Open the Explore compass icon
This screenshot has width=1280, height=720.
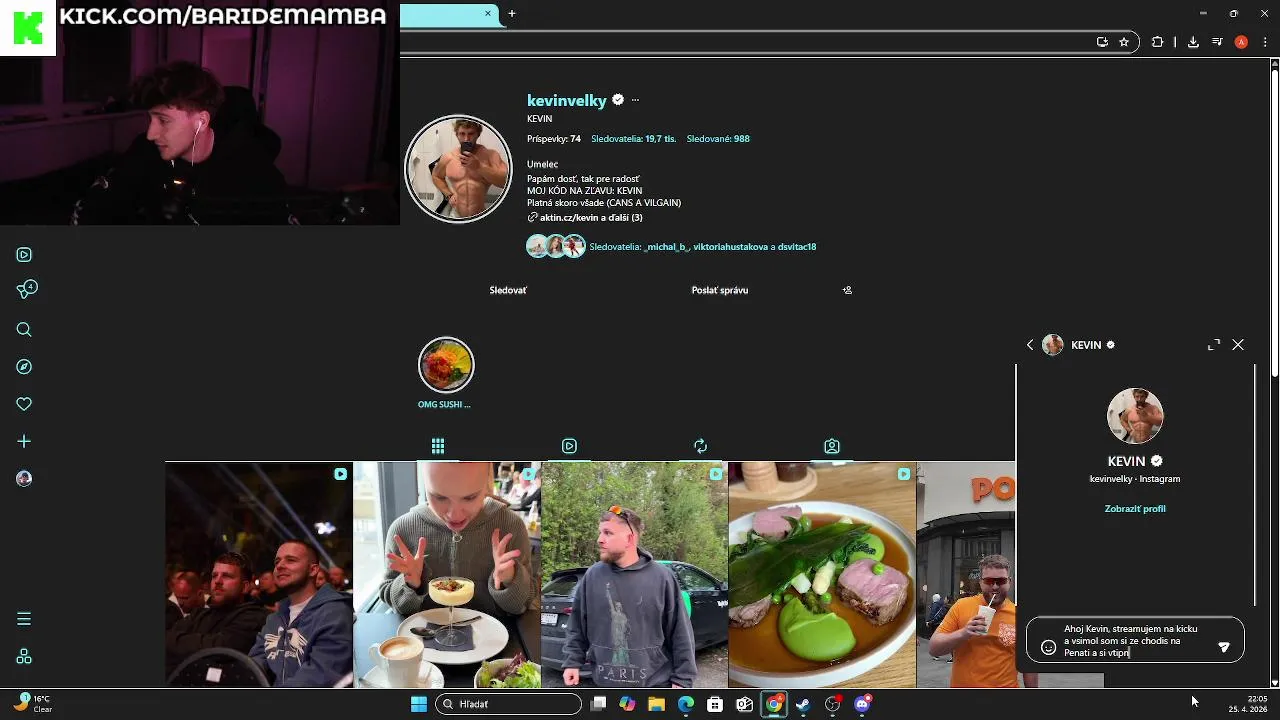click(x=24, y=367)
